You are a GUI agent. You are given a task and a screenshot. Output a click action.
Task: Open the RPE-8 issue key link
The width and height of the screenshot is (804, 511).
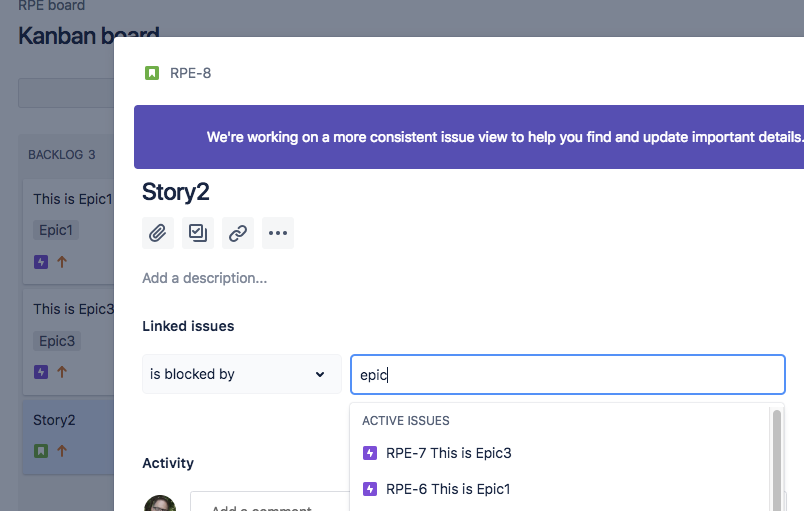190,73
